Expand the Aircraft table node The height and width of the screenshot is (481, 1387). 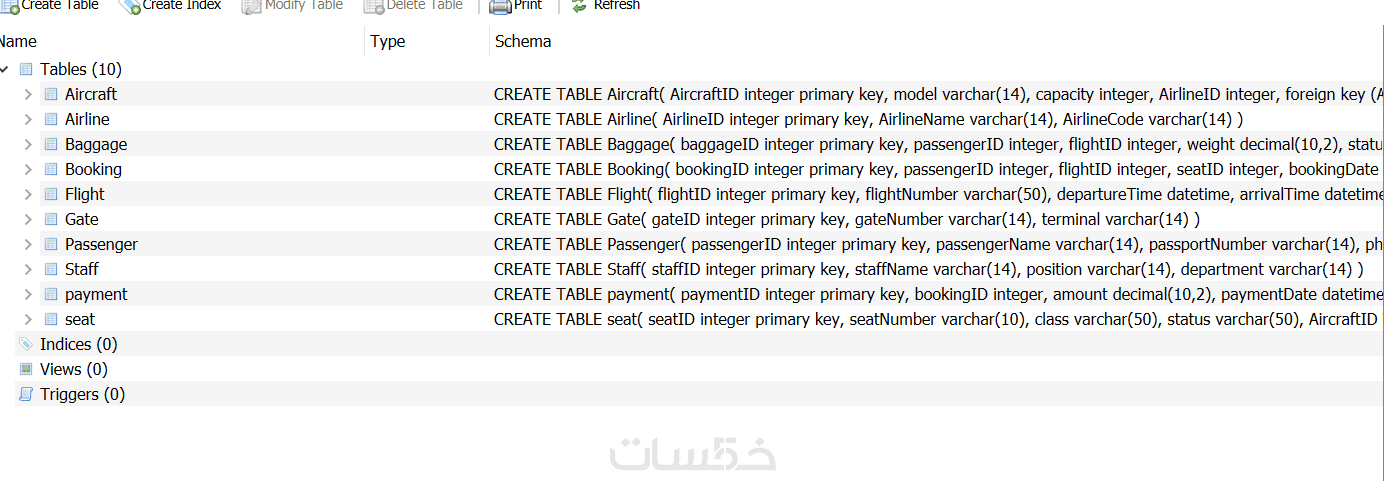coord(28,94)
